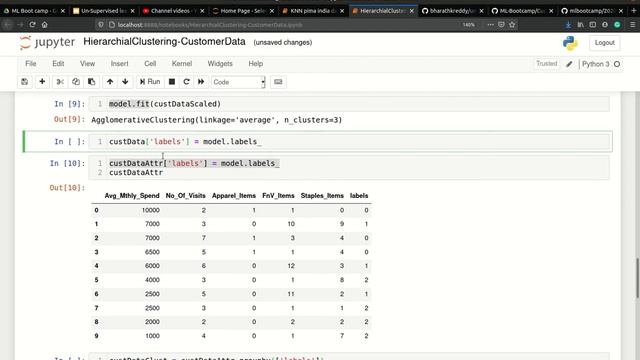Viewport: 640px width, 360px height.
Task: Click the Staples_Items column header
Action: tap(322, 196)
